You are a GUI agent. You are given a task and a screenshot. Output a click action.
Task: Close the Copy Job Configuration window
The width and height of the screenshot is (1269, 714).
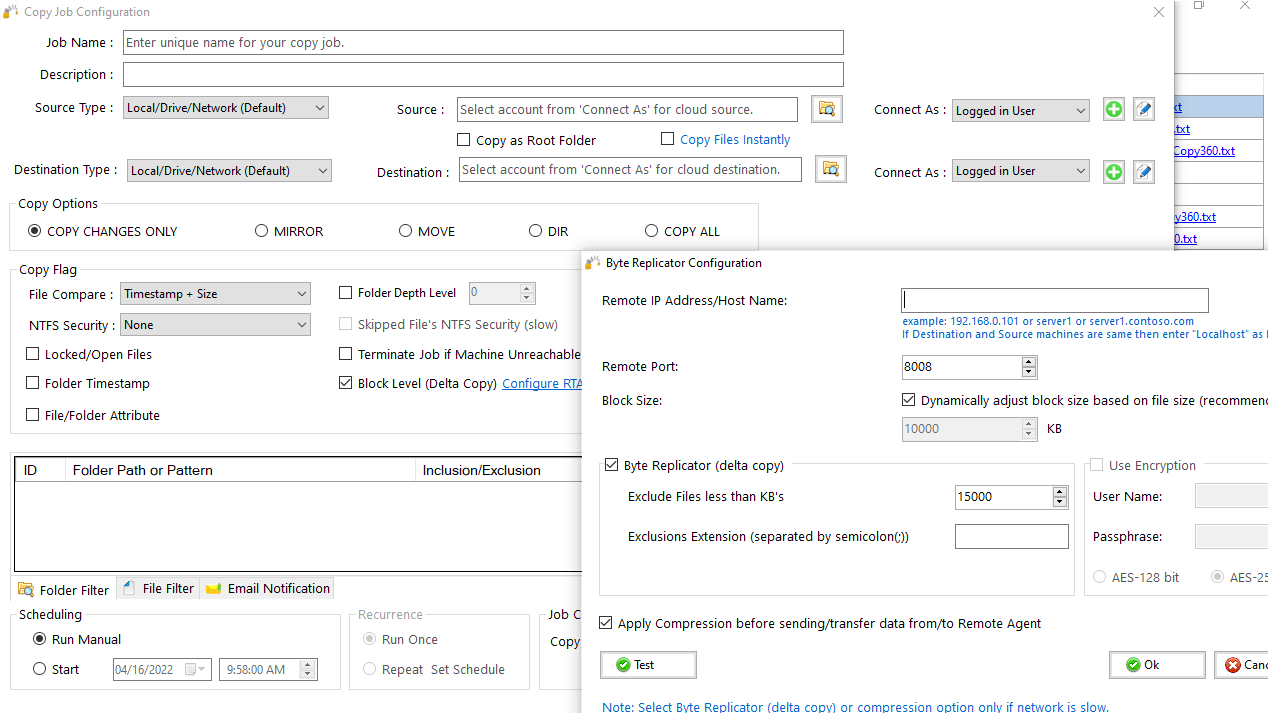(1159, 12)
